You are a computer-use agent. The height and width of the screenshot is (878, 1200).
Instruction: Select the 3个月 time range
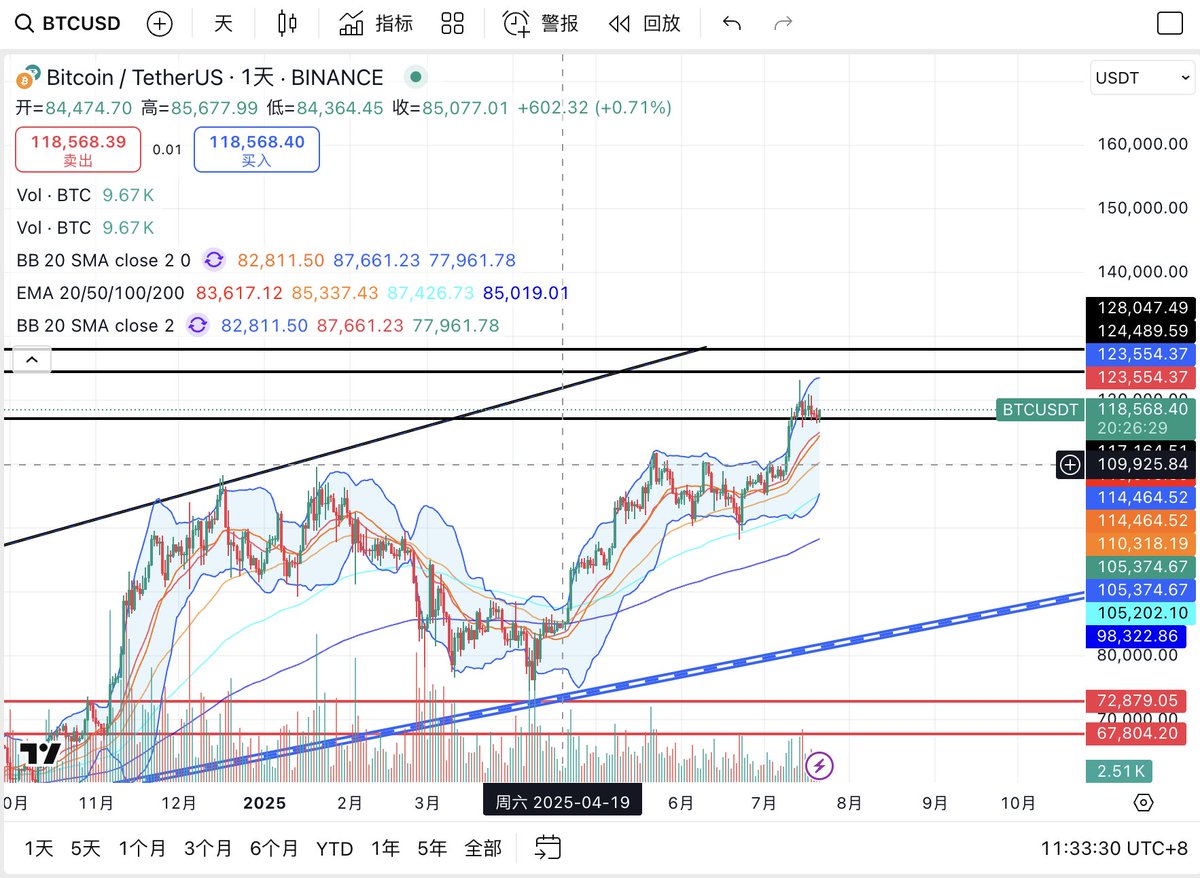pos(207,849)
